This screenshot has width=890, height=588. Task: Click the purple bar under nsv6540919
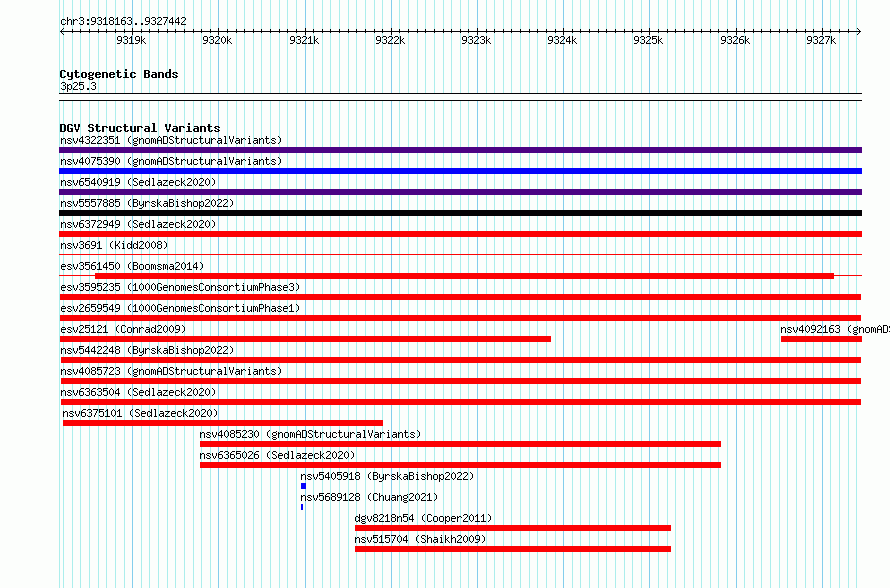[x=460, y=192]
